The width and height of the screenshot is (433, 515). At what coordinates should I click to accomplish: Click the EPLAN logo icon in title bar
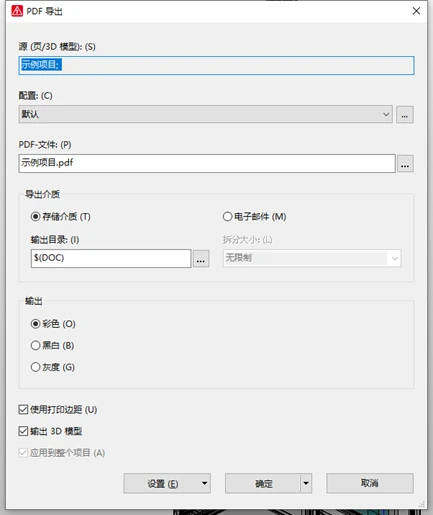coord(17,11)
